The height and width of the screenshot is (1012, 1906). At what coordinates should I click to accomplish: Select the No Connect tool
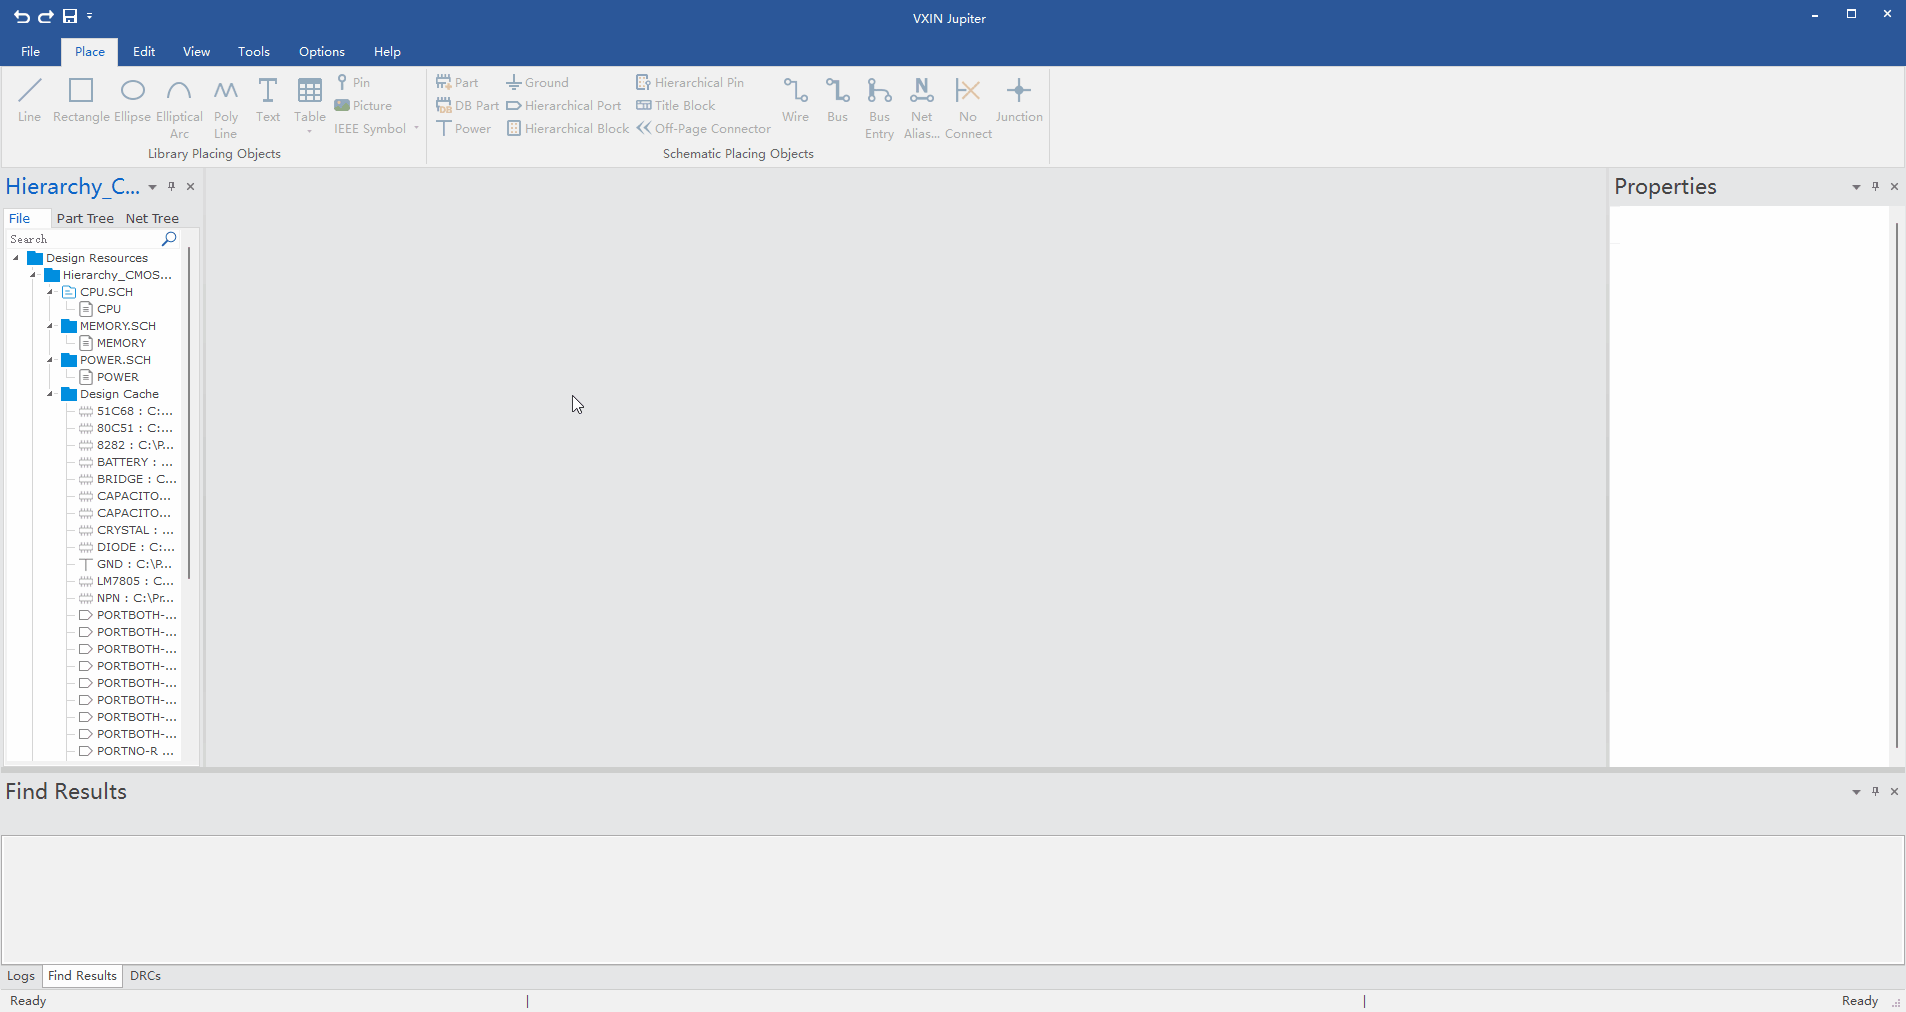(x=968, y=108)
